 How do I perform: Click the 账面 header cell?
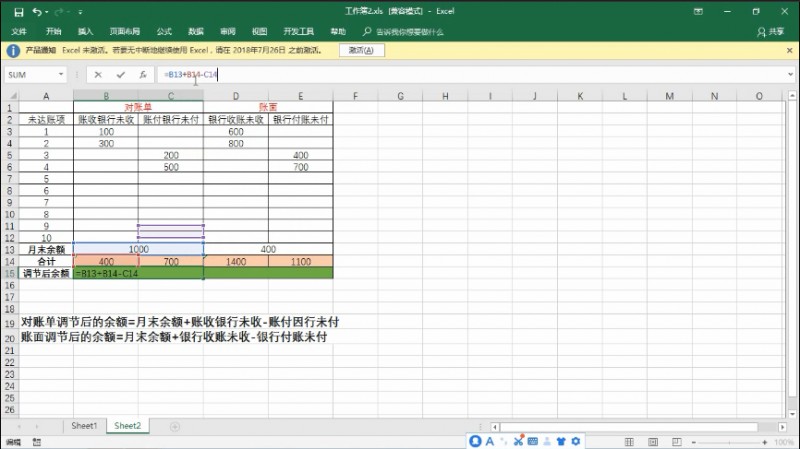[x=268, y=107]
